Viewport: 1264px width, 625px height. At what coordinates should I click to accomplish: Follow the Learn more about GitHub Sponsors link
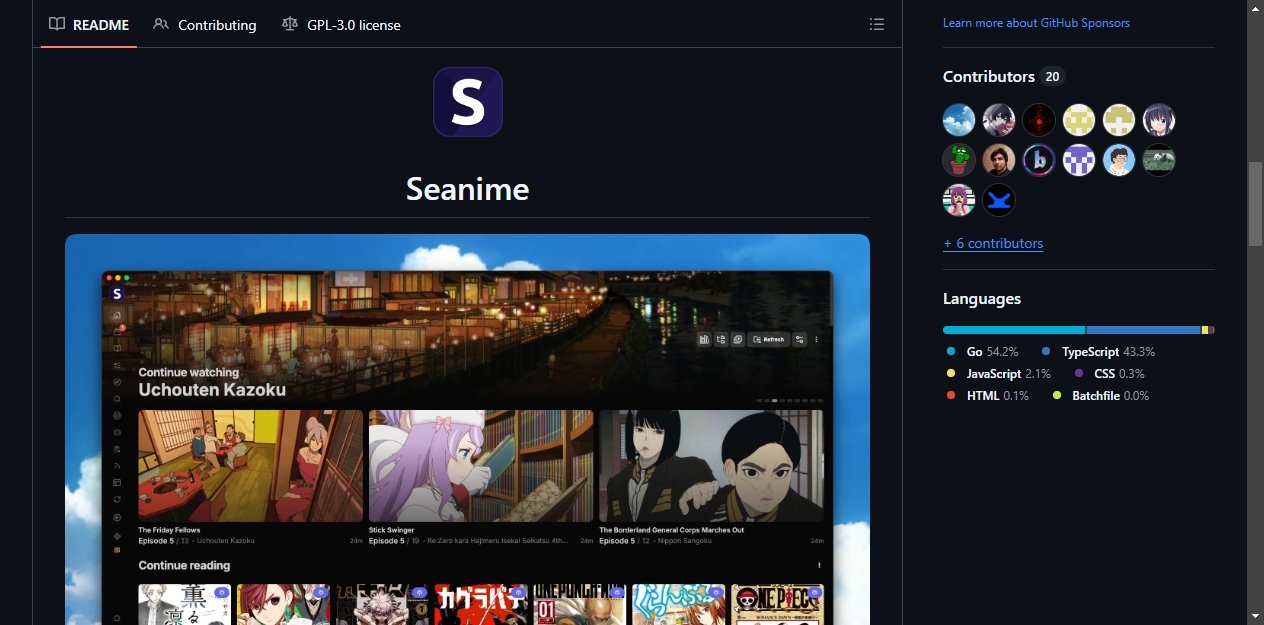tap(1036, 23)
